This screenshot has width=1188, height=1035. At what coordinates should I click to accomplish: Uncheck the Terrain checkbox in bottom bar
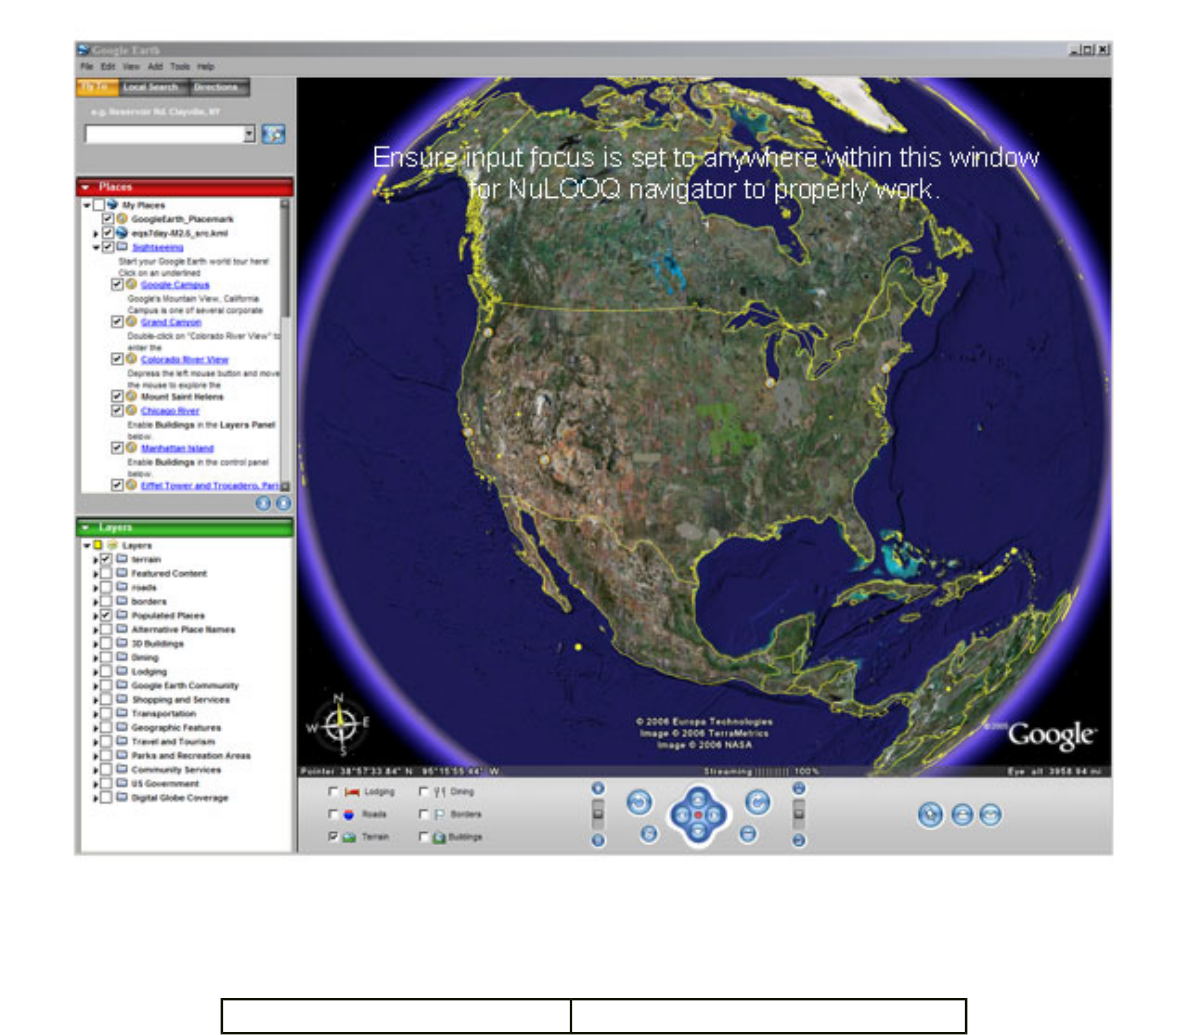(x=333, y=836)
